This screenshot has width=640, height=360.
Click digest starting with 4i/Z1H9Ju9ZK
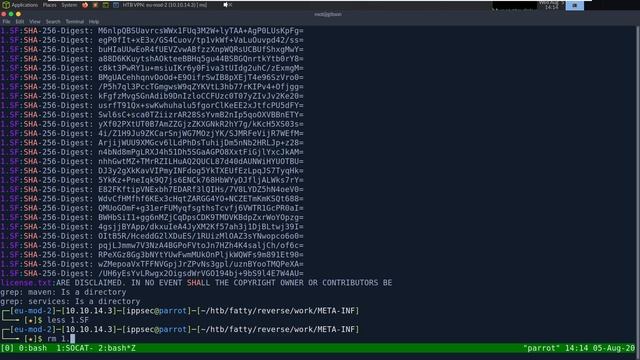coord(200,134)
